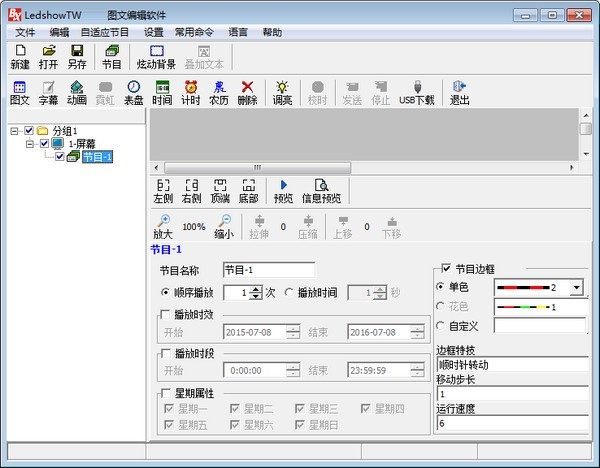Image resolution: width=600 pixels, height=468 pixels.
Task: Select the 播放时间 radio button
Action: coord(290,293)
